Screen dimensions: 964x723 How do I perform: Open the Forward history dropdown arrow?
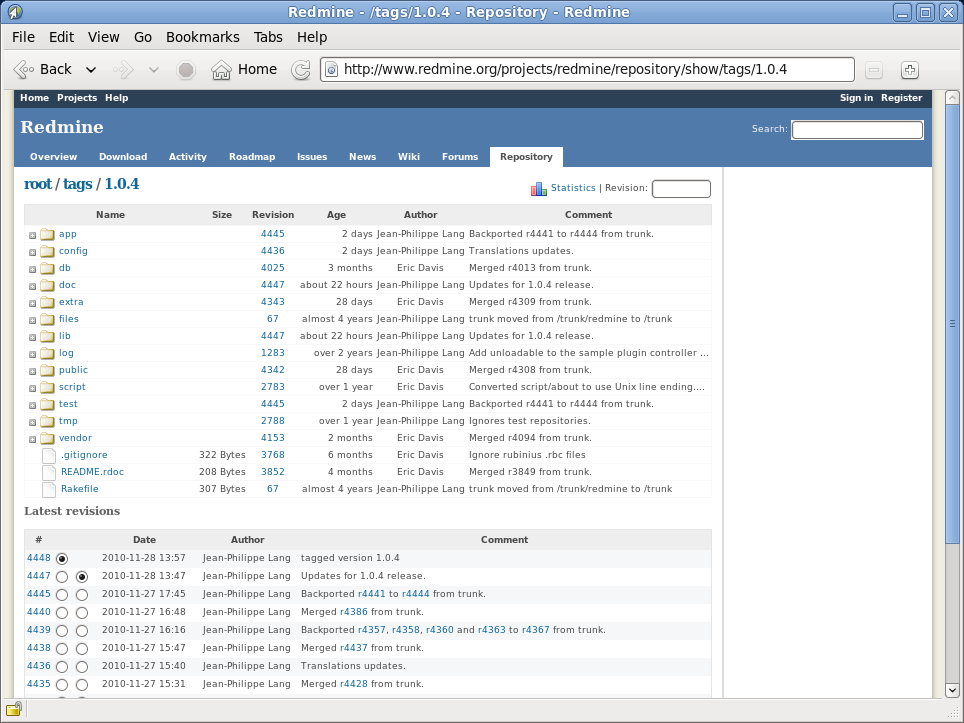pos(154,69)
